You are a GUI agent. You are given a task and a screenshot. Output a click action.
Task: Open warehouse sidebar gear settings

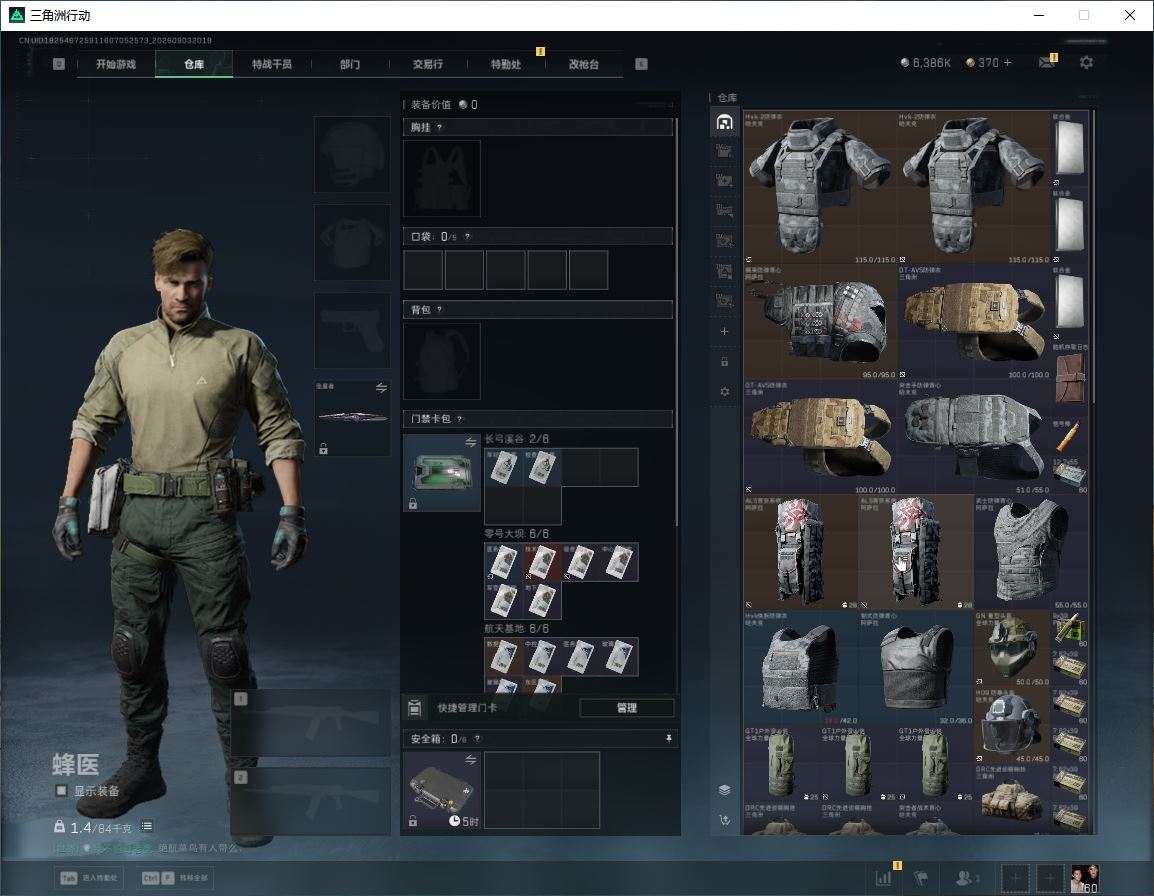pos(724,392)
